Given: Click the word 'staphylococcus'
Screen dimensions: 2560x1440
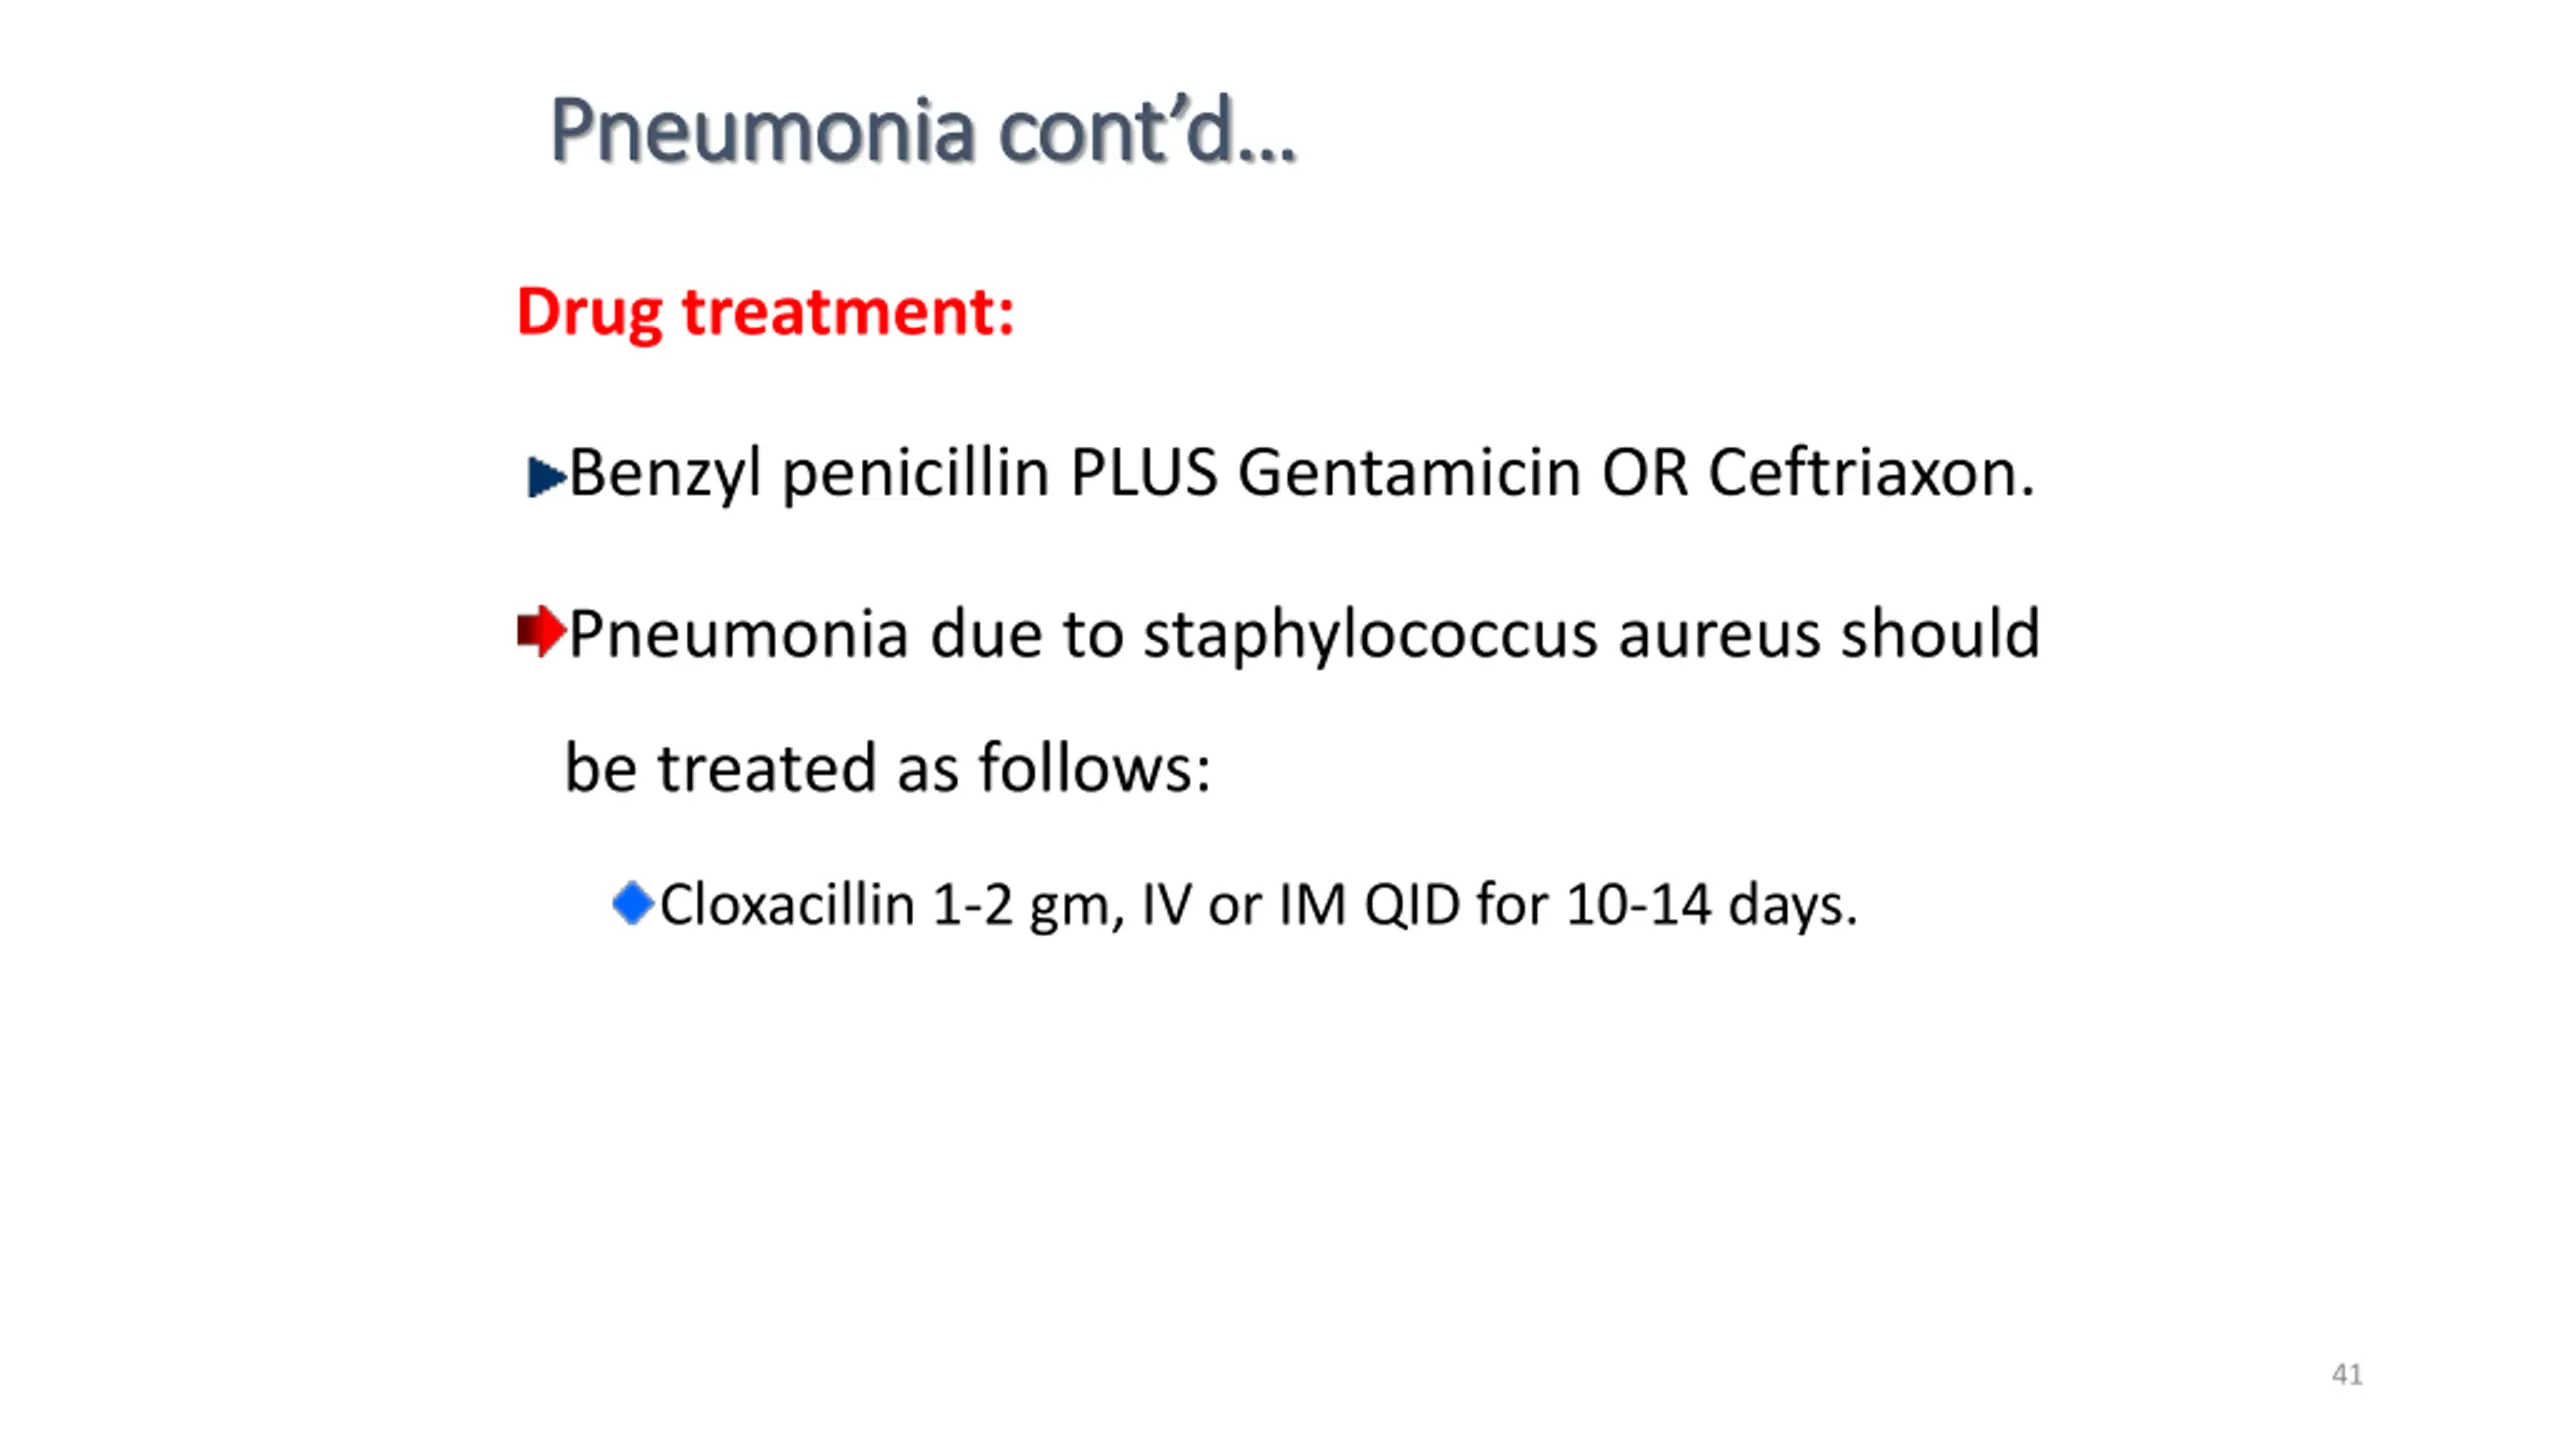Looking at the screenshot, I should [1369, 635].
